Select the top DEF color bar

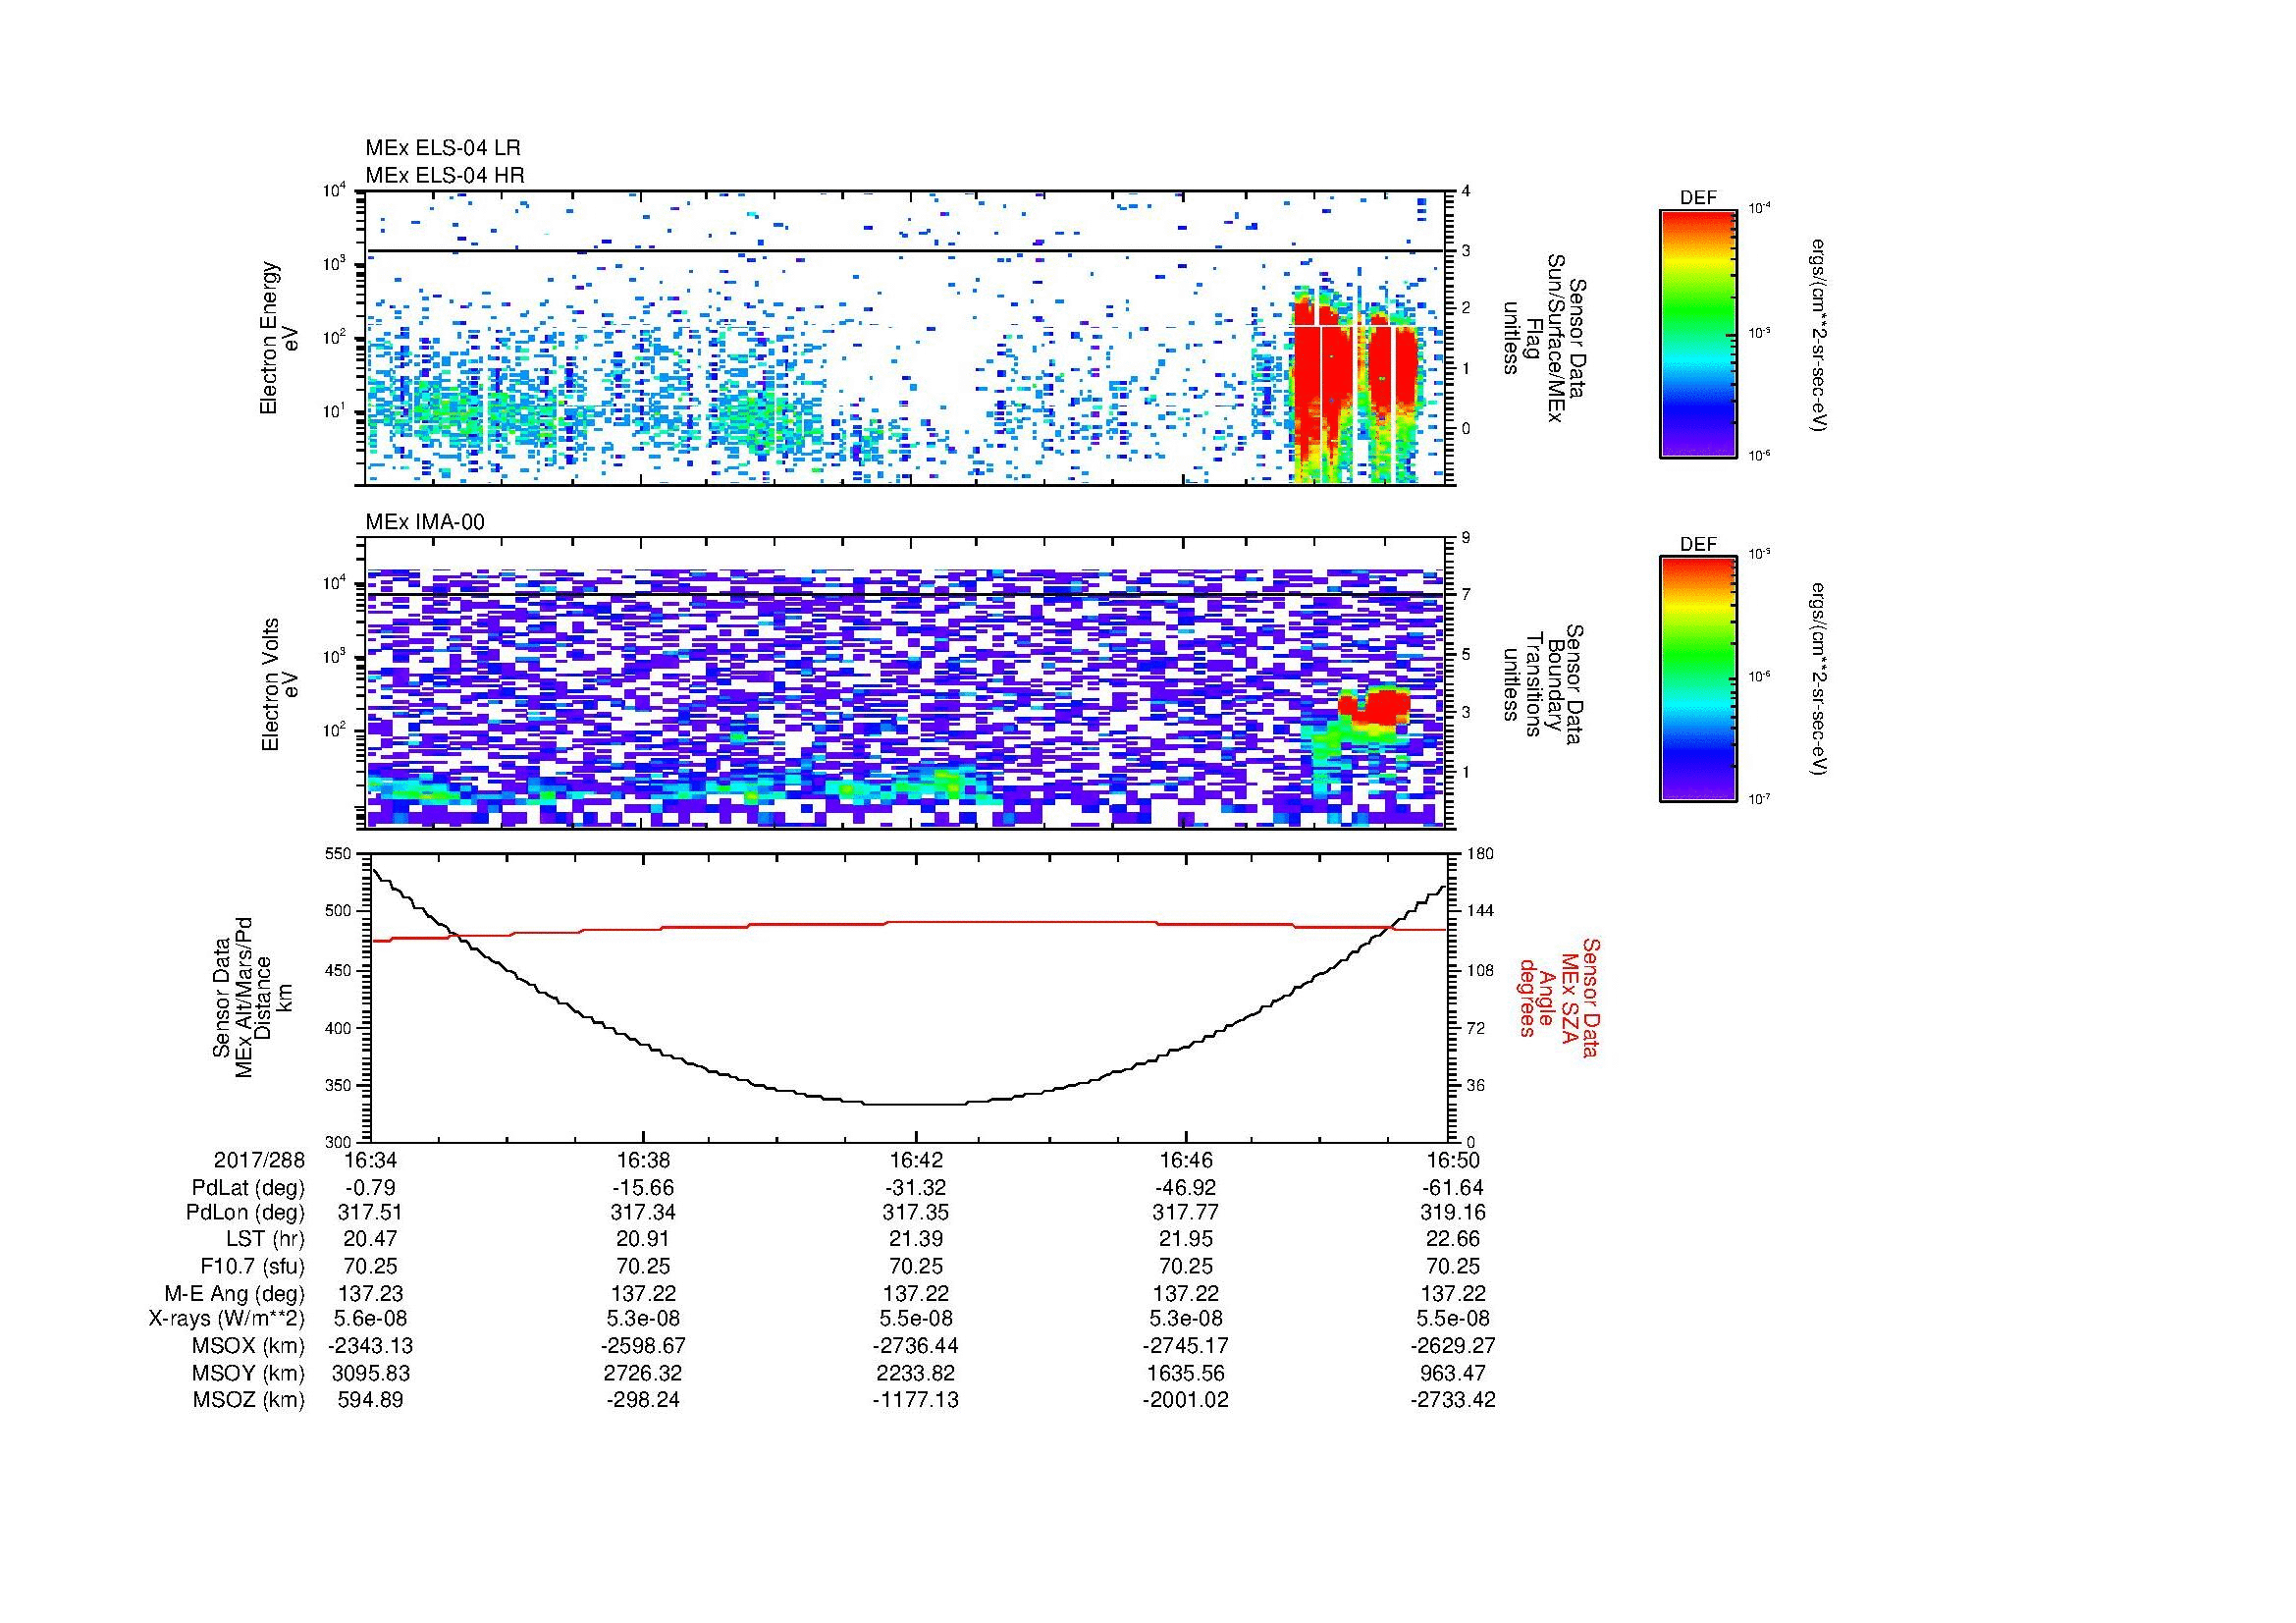(x=1698, y=333)
